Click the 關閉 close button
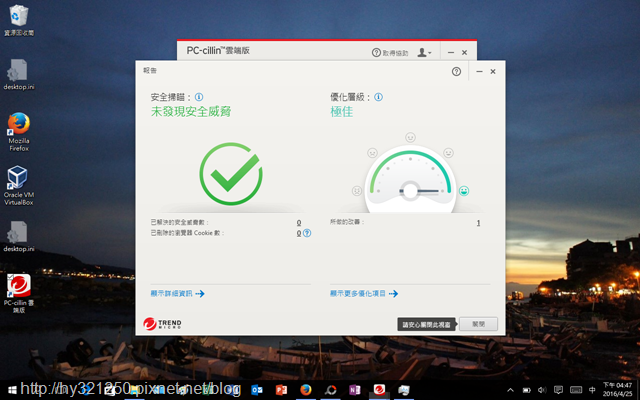The width and height of the screenshot is (640, 400). (x=478, y=324)
